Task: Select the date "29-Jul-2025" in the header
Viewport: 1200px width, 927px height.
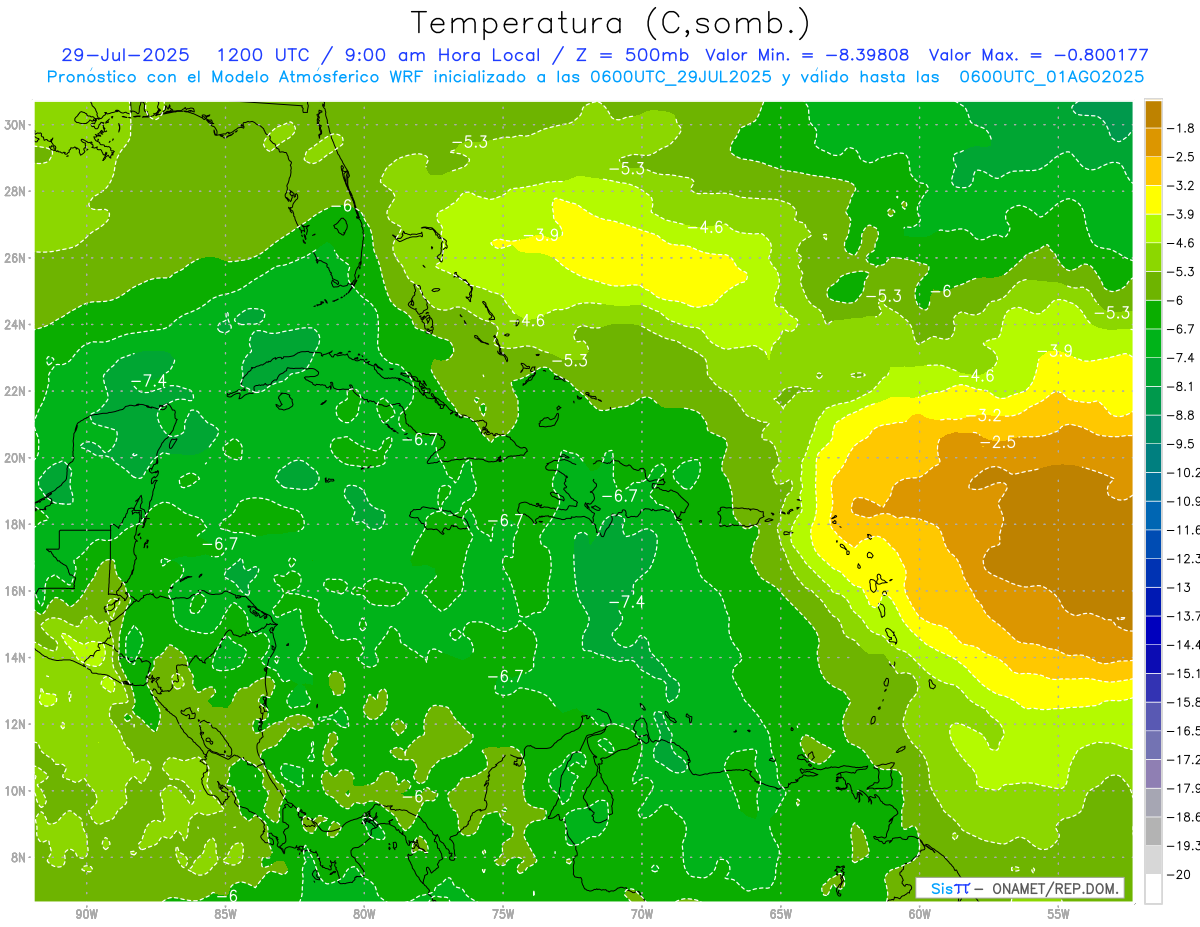Action: point(125,55)
